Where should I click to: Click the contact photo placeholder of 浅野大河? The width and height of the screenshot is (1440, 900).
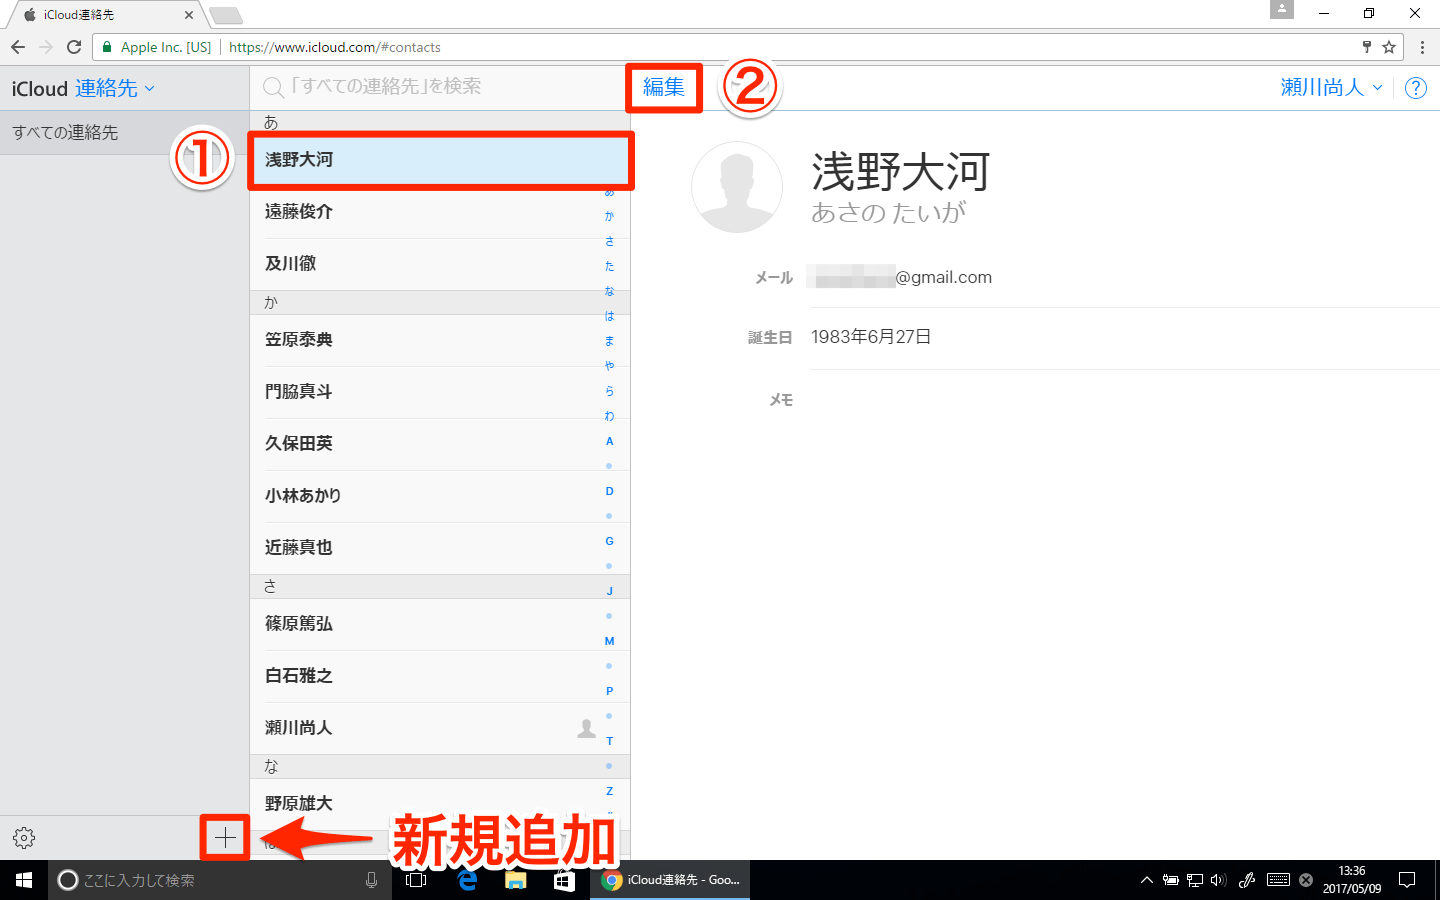(737, 187)
